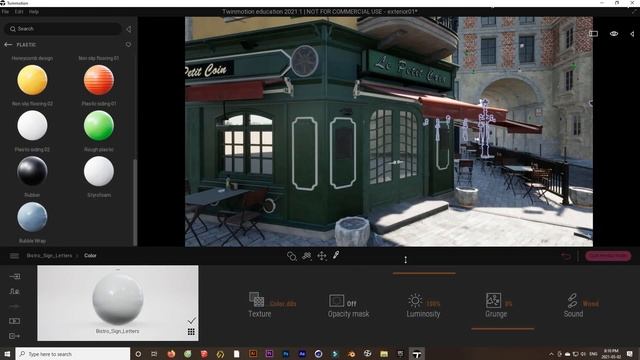The width and height of the screenshot is (640, 360).
Task: Click the link materials tool icon
Action: (x=291, y=256)
